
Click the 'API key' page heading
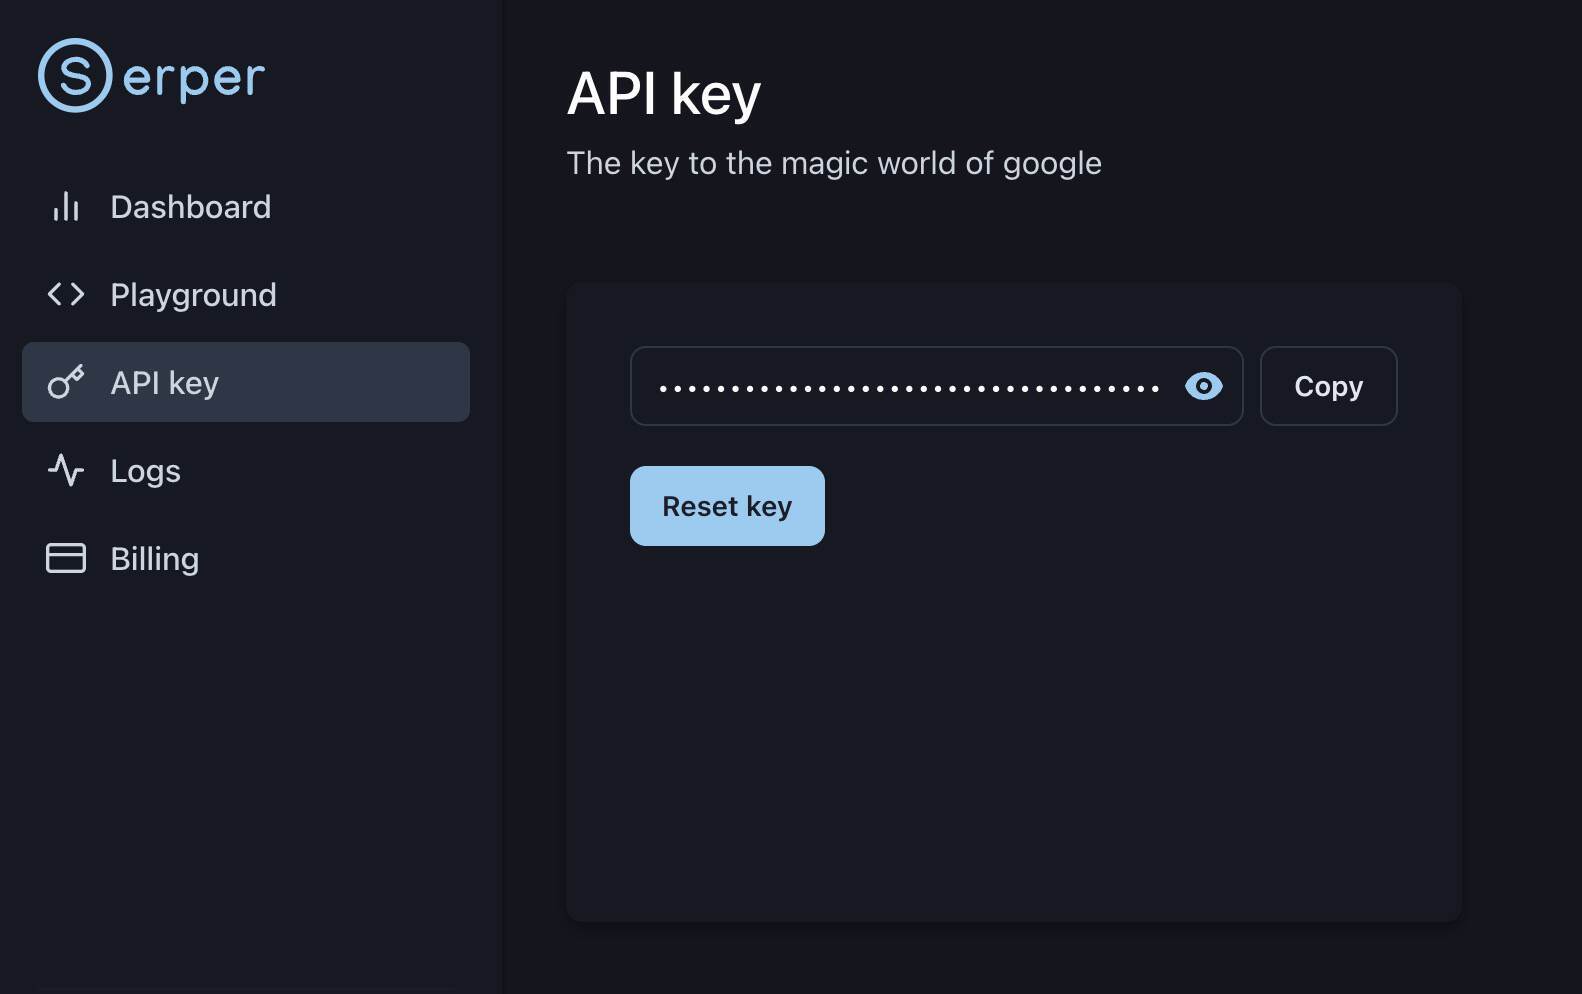[x=664, y=95]
